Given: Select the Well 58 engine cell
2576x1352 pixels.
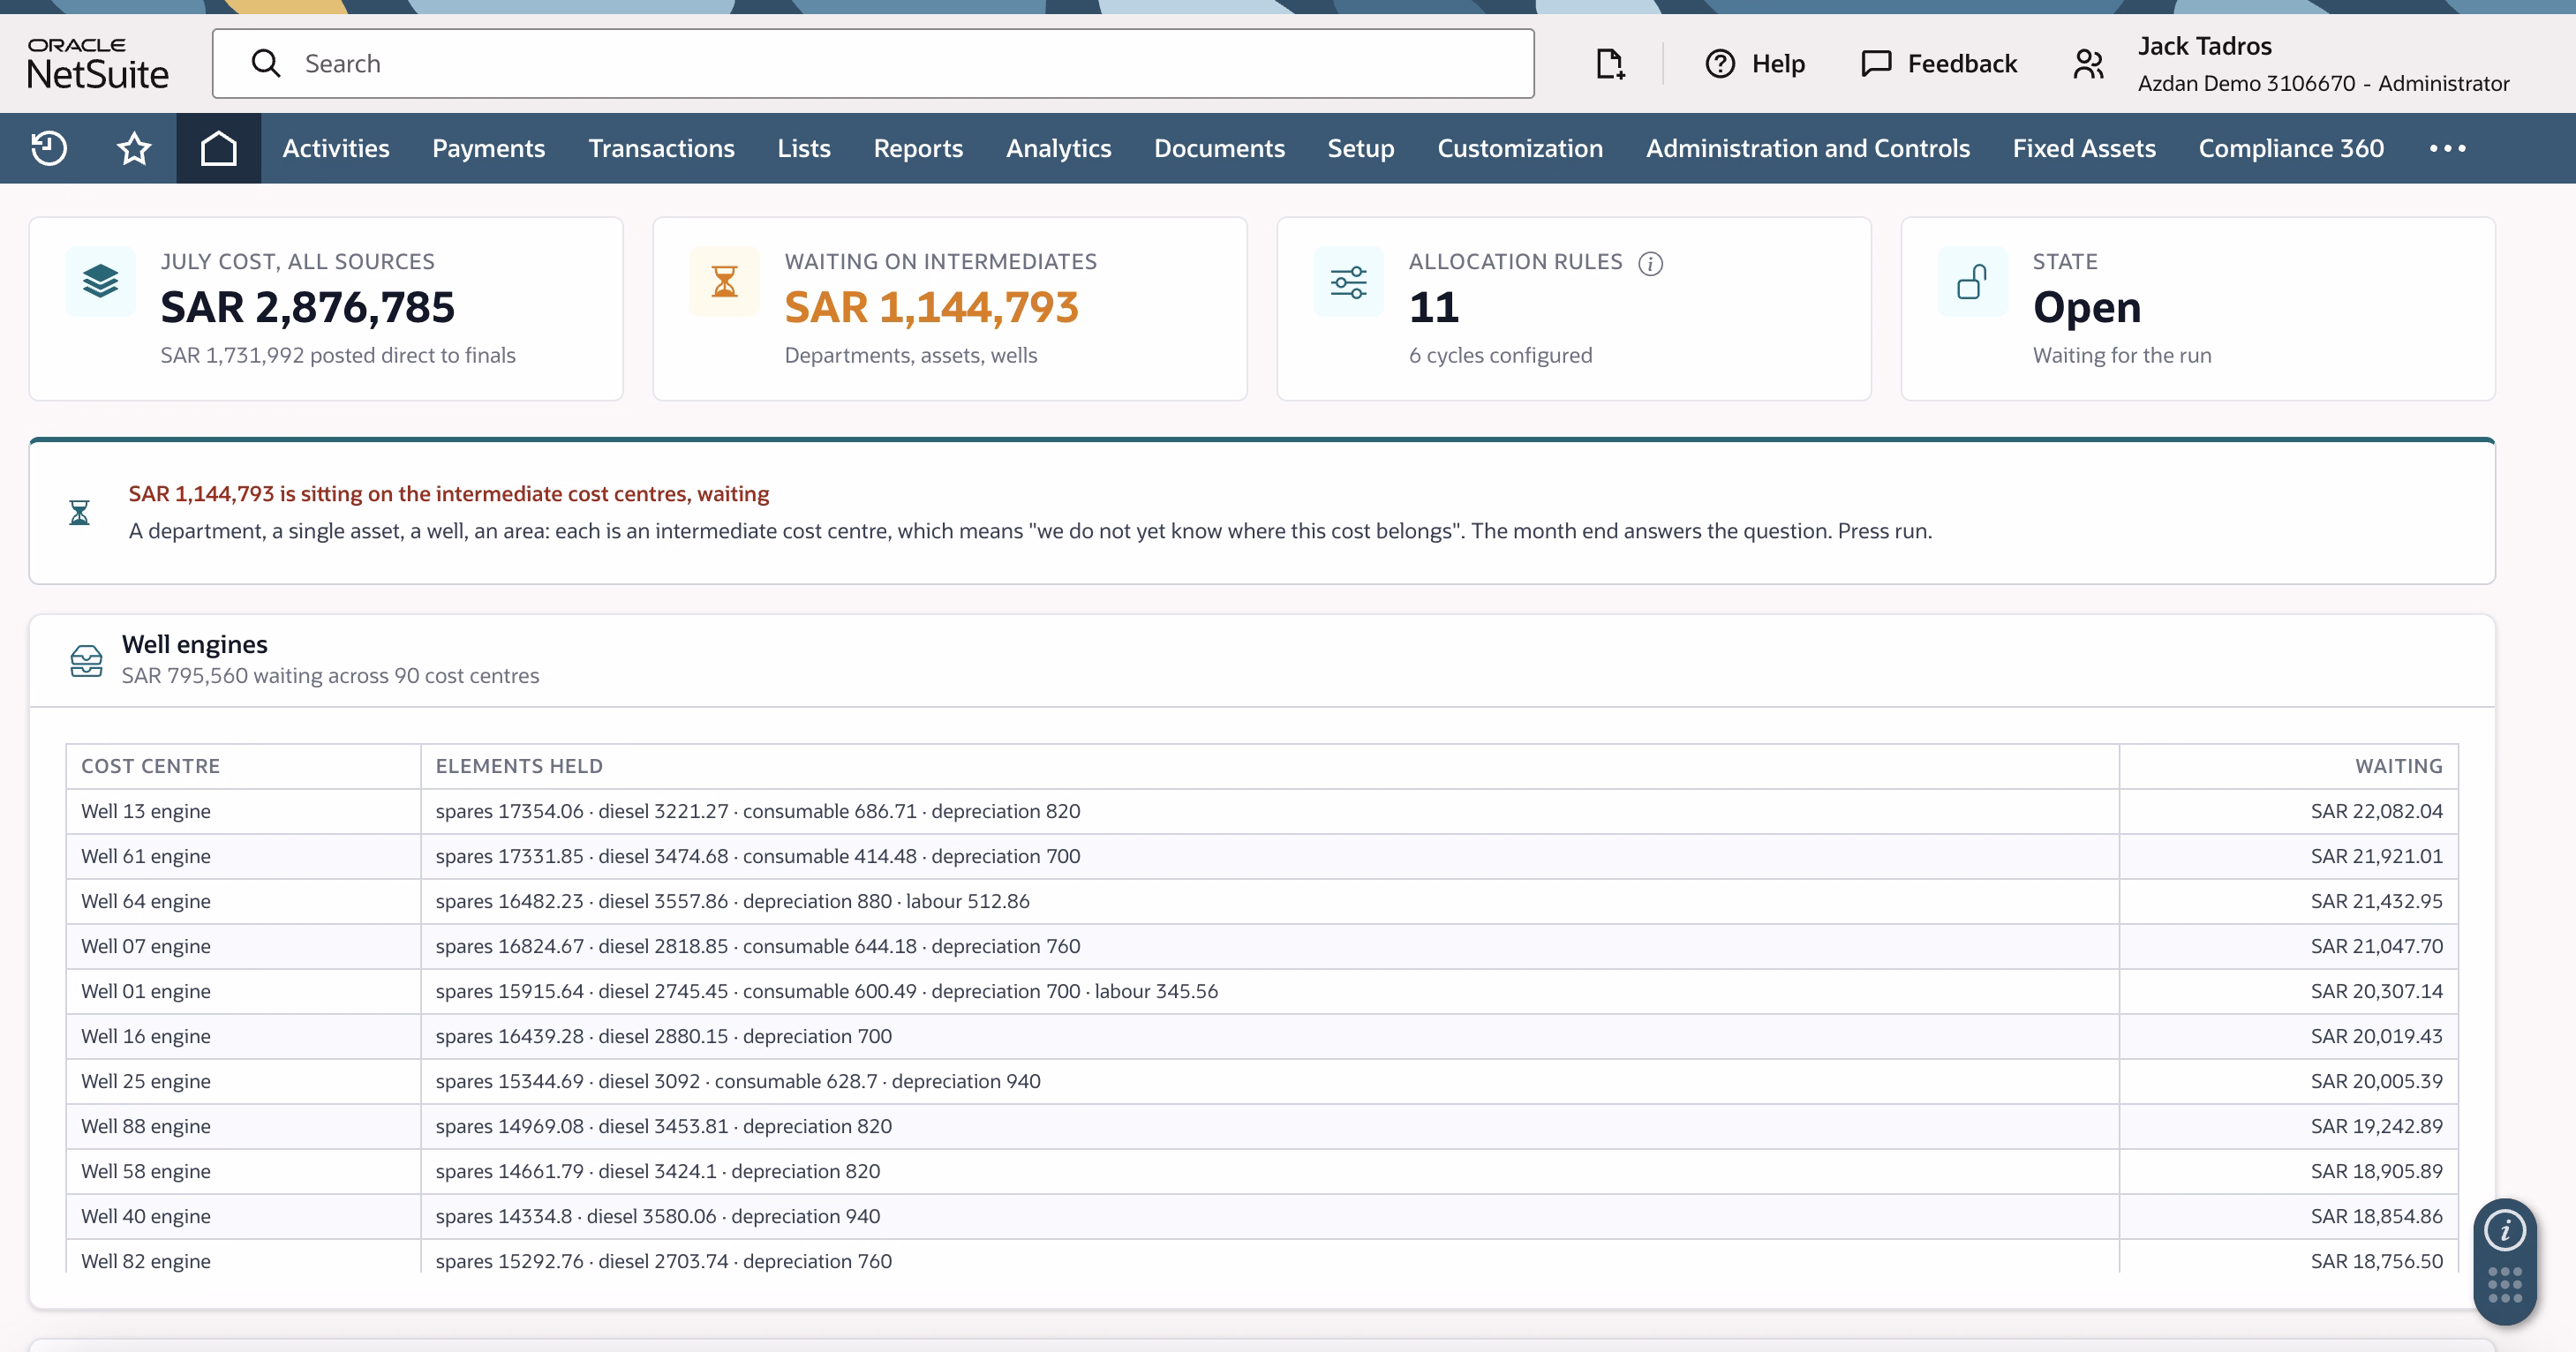Looking at the screenshot, I should pos(243,1171).
